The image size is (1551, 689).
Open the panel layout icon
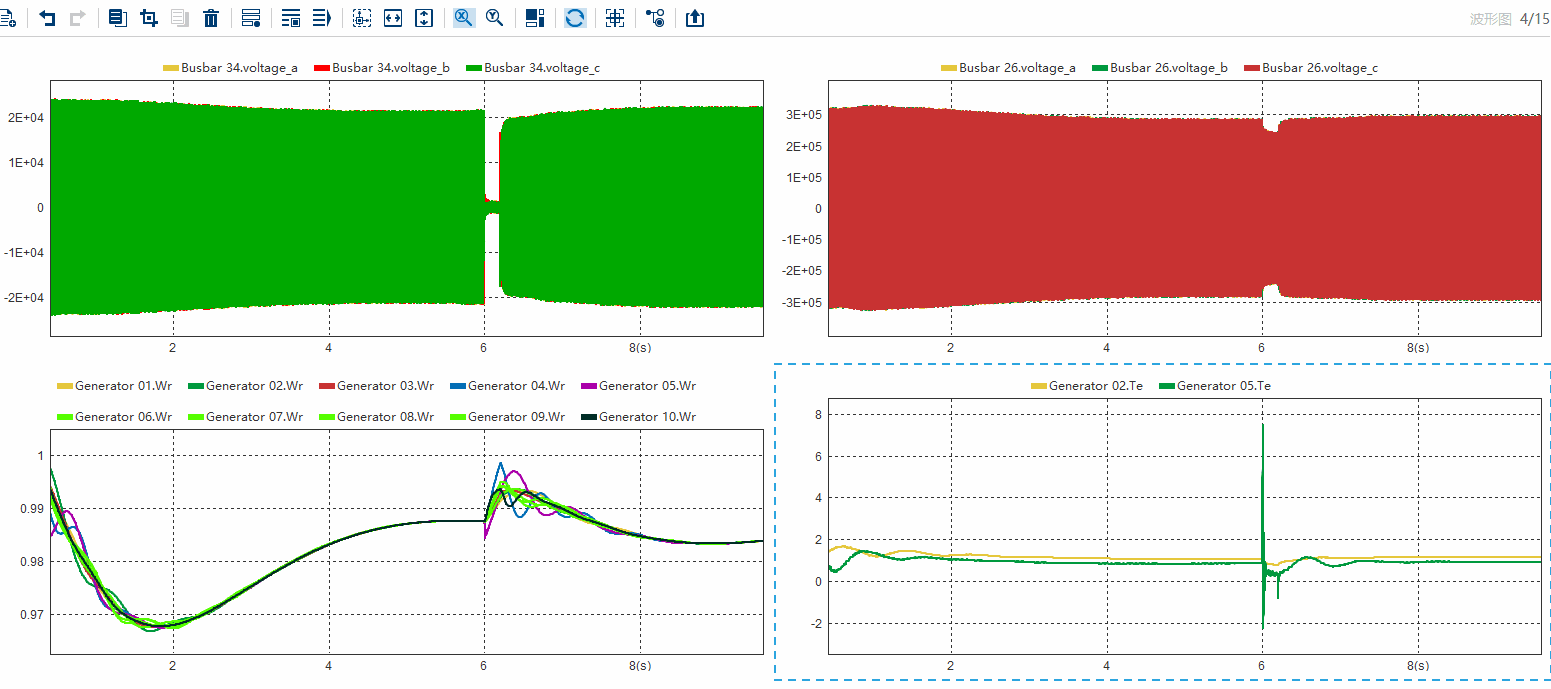535,18
